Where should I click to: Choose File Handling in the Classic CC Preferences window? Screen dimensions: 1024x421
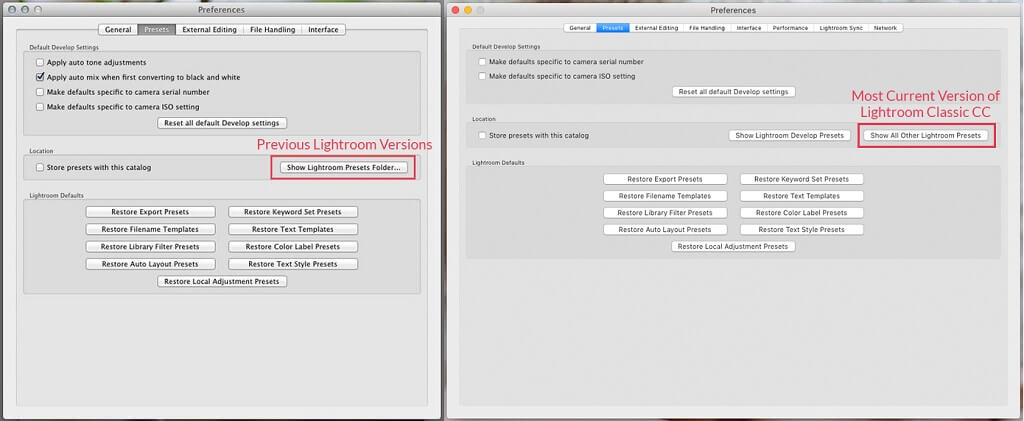tap(707, 28)
